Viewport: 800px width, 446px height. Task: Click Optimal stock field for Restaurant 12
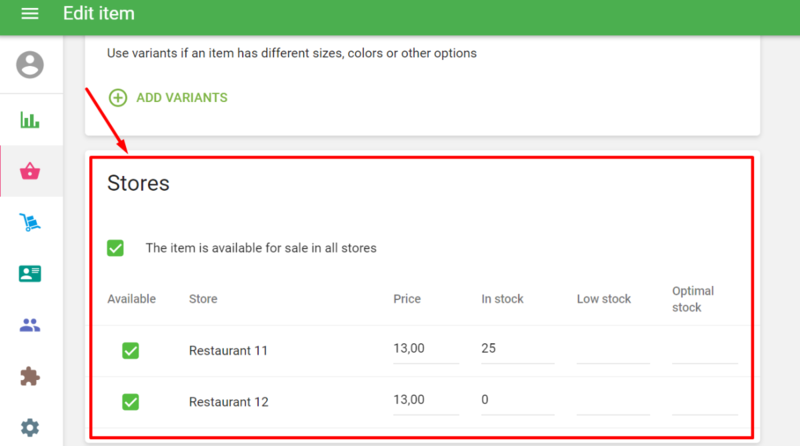704,401
